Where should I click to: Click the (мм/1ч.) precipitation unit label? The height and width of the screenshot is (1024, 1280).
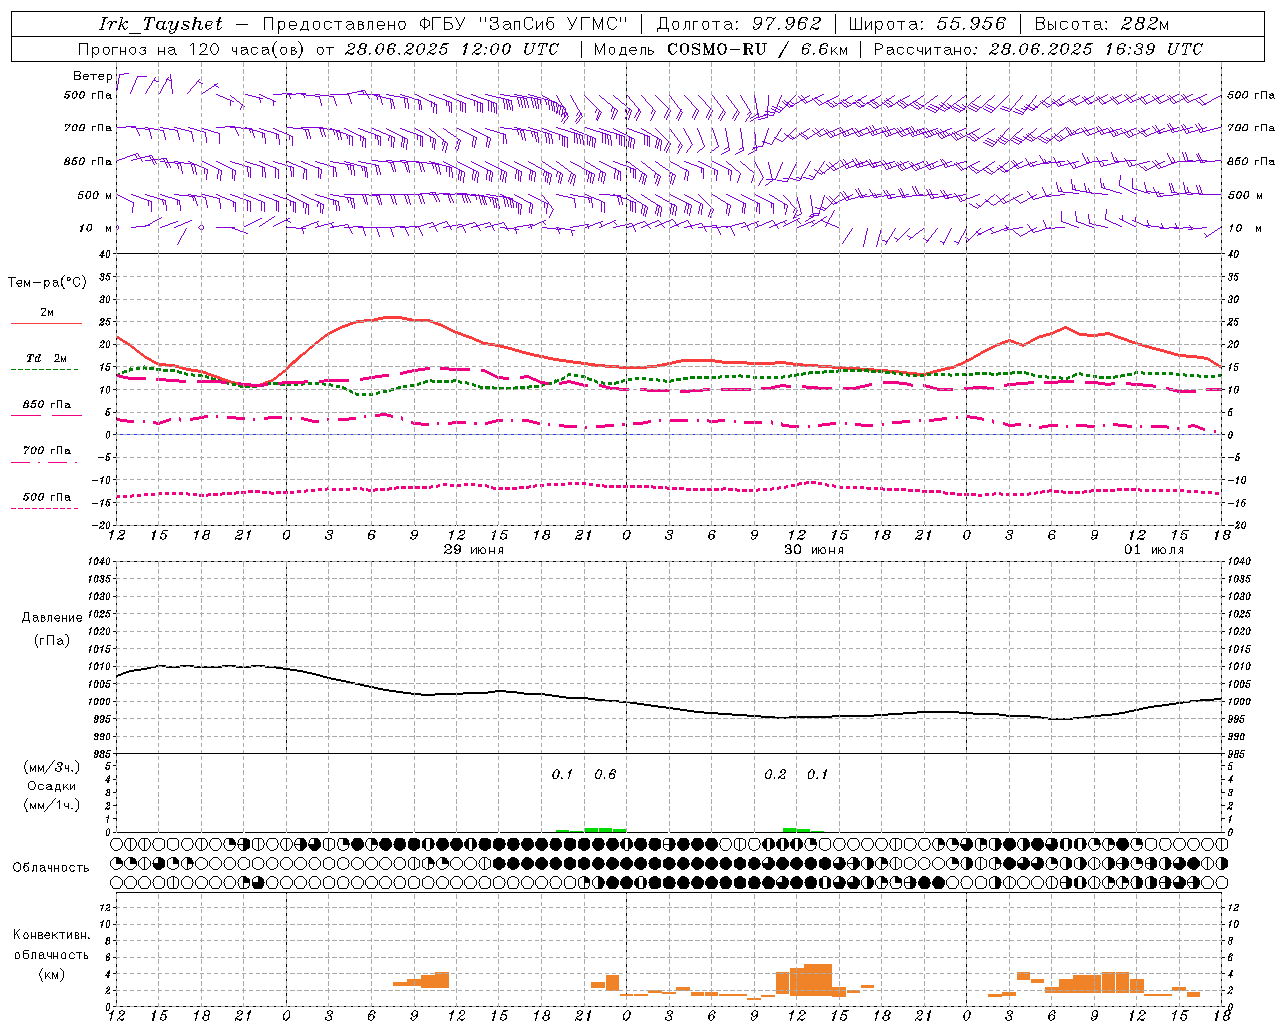coord(52,805)
